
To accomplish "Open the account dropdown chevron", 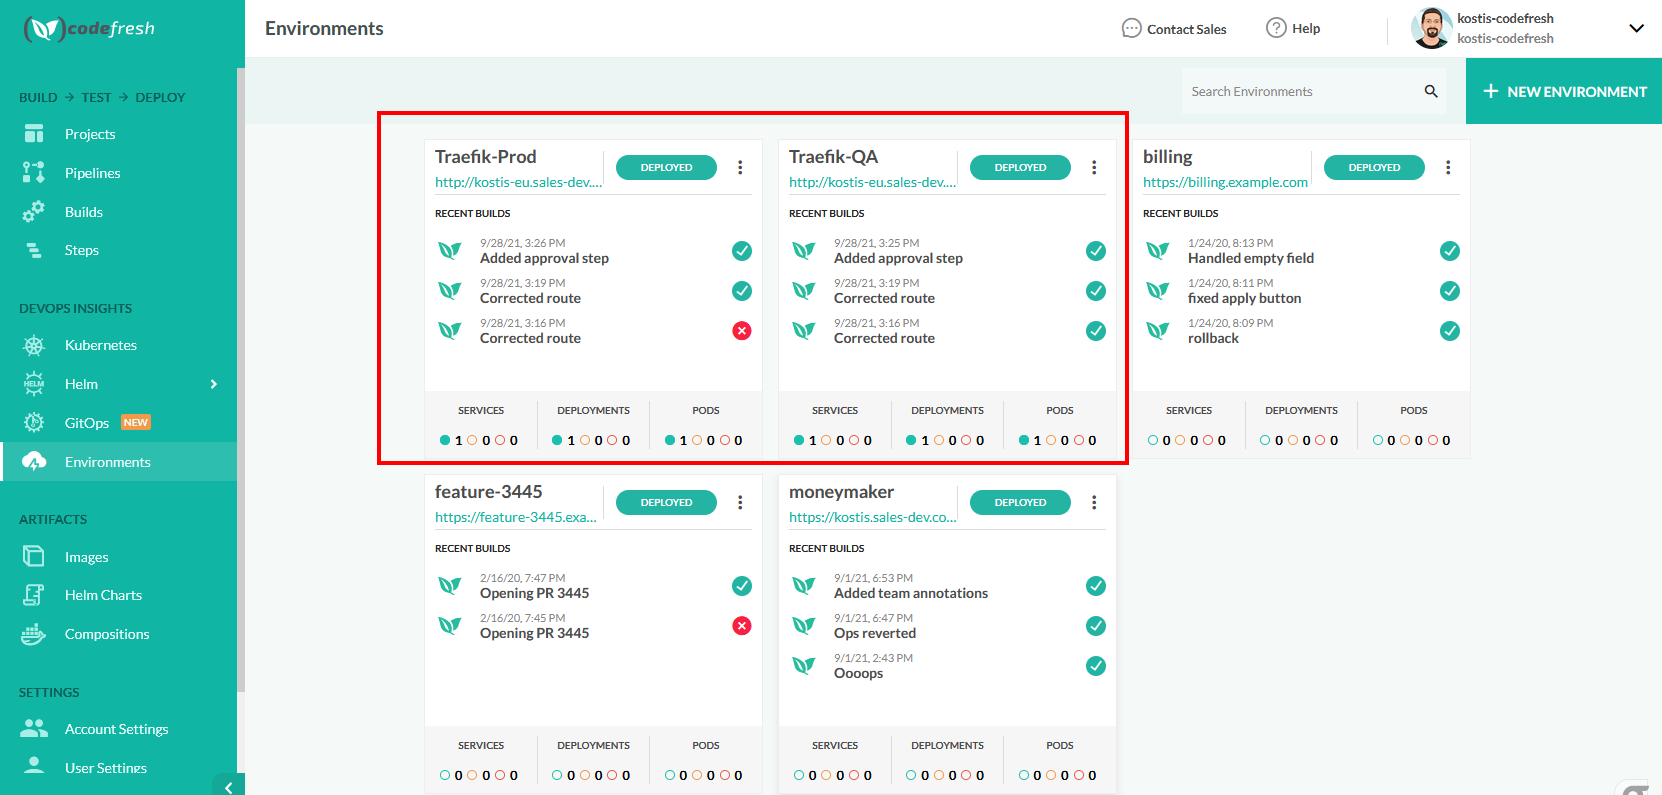I will pyautogui.click(x=1637, y=28).
